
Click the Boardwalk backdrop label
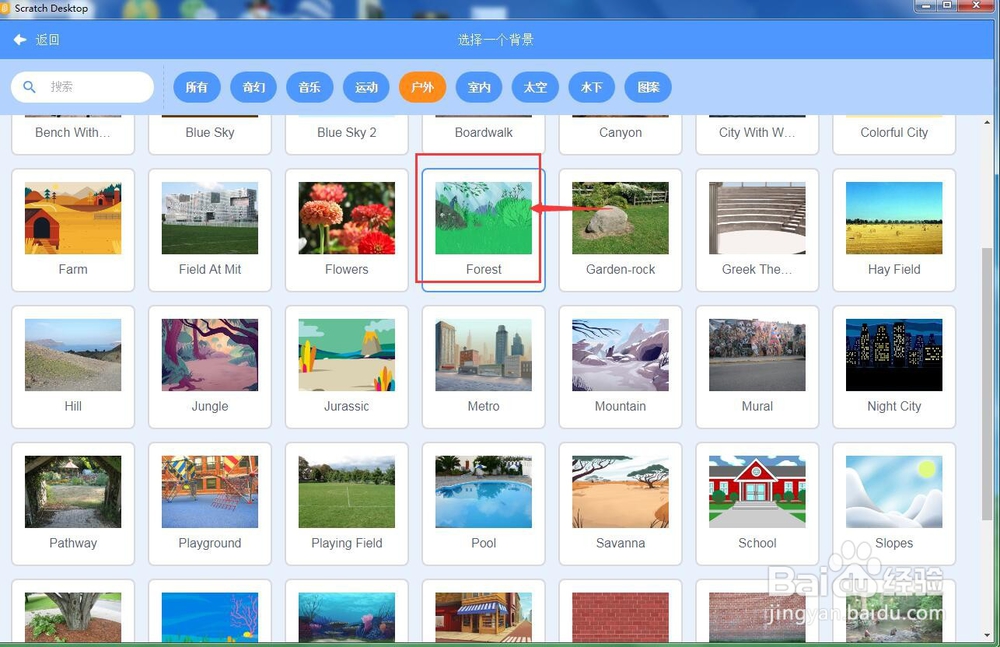click(483, 133)
